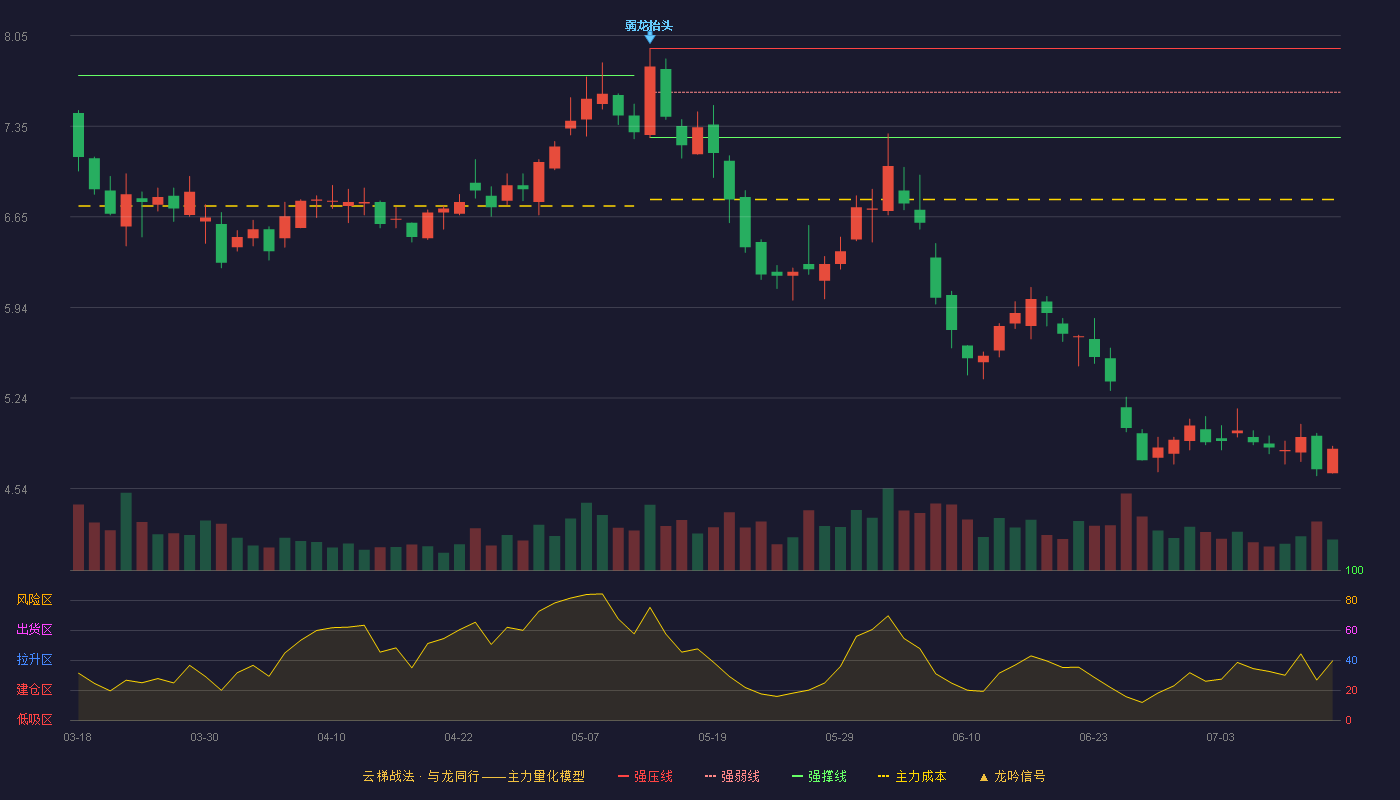Click the 低吸区 zone label
This screenshot has height=800, width=1400.
(x=34, y=719)
